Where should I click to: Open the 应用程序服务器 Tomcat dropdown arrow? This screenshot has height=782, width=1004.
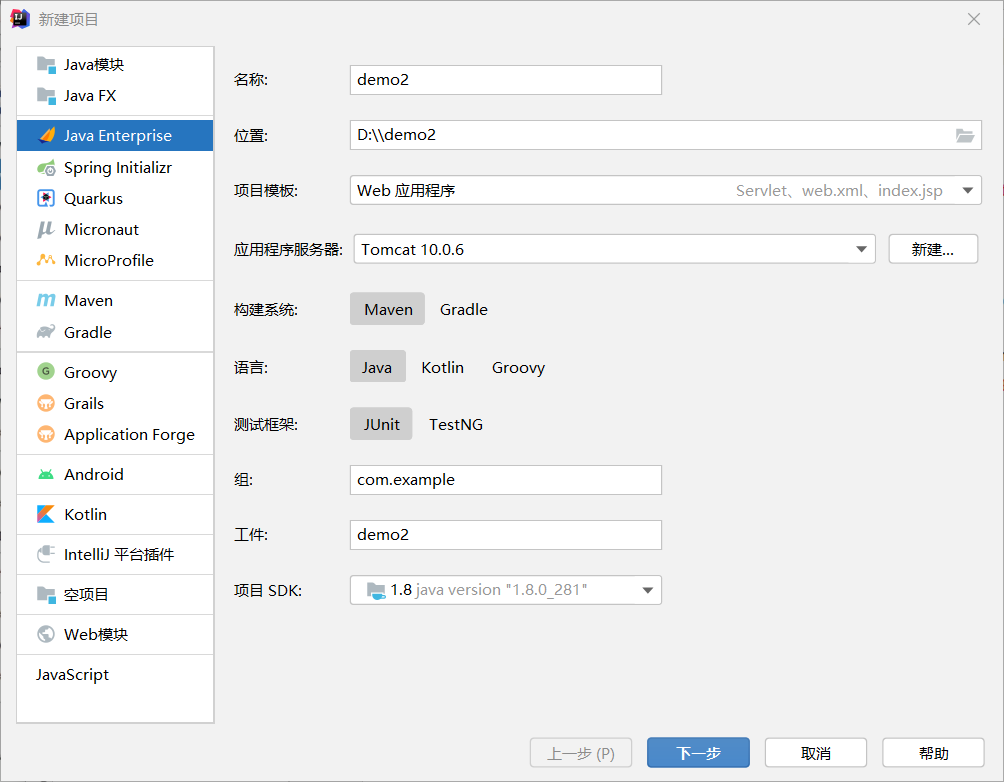click(861, 249)
